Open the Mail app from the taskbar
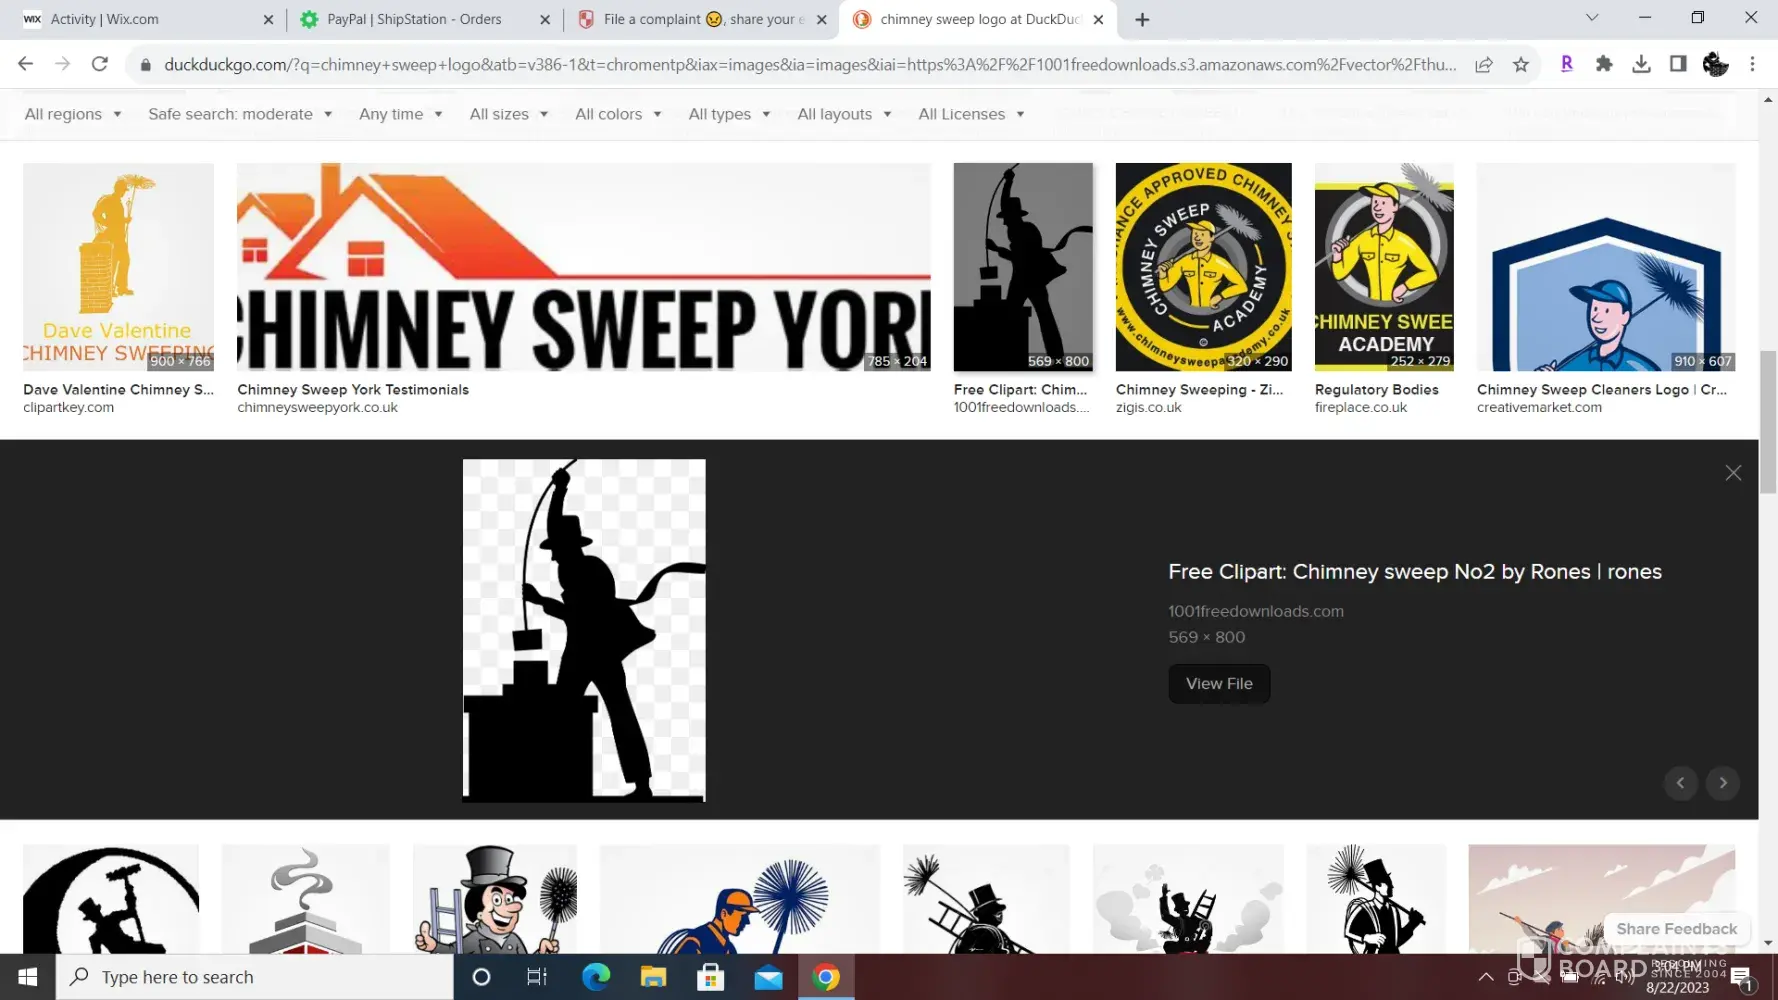The width and height of the screenshot is (1778, 1000). tap(768, 977)
